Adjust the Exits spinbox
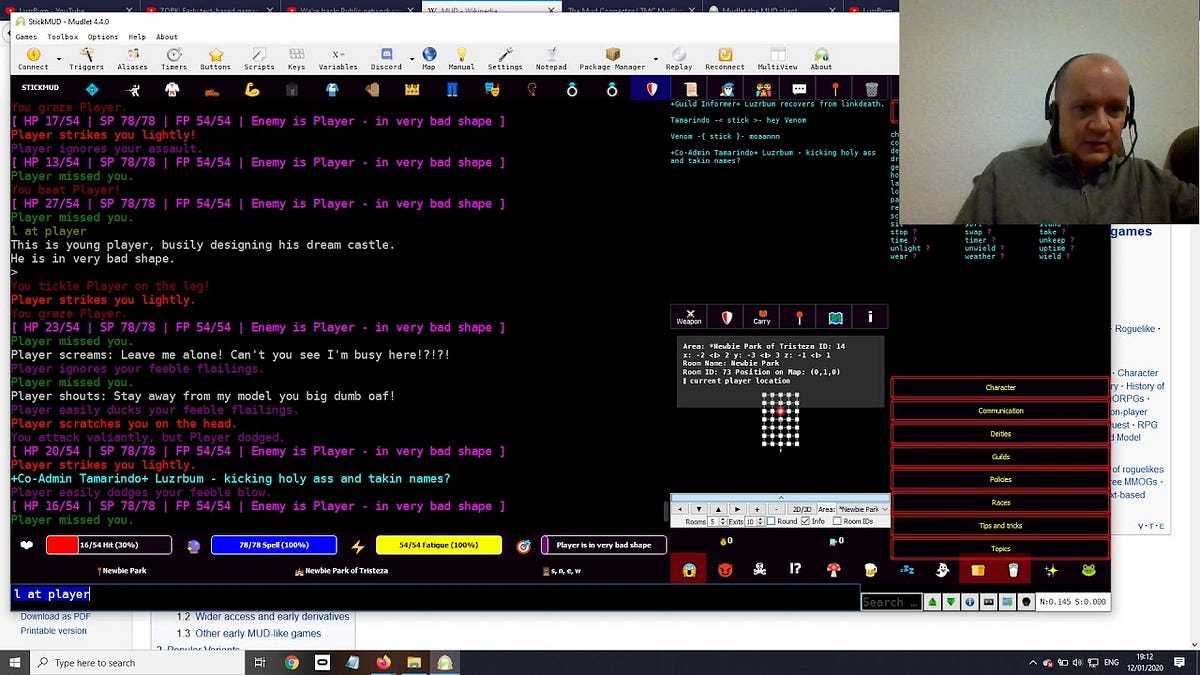The image size is (1200, 675). pyautogui.click(x=755, y=521)
